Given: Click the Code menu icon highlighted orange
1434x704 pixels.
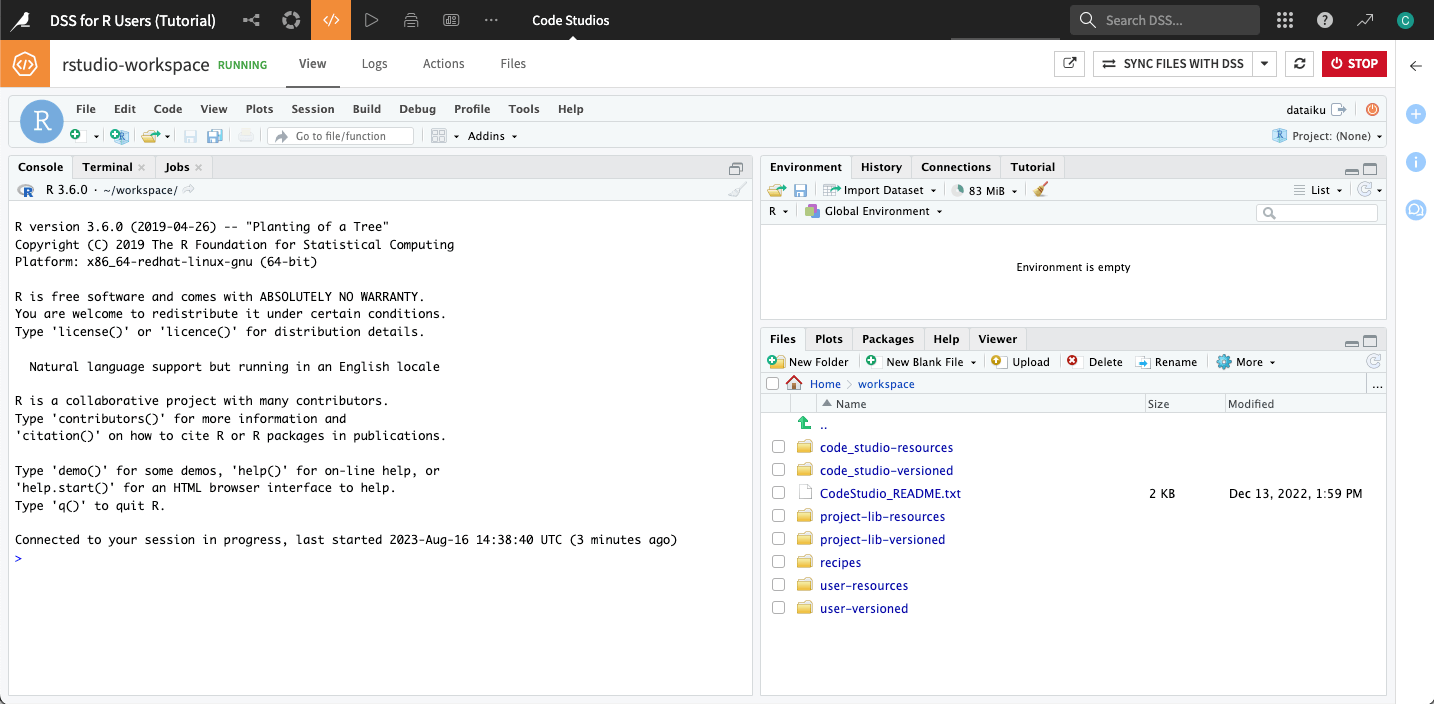Looking at the screenshot, I should pos(331,20).
